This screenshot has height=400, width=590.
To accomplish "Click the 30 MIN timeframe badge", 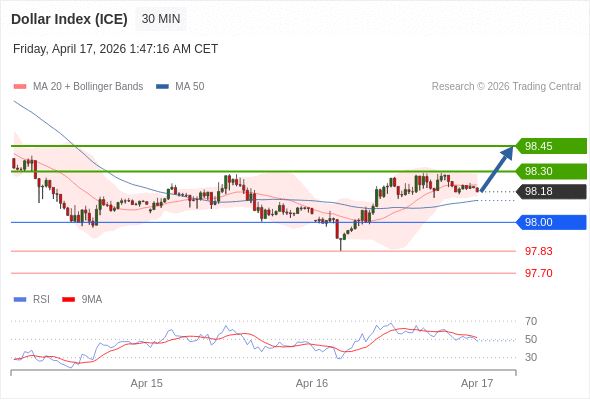I will pyautogui.click(x=161, y=19).
